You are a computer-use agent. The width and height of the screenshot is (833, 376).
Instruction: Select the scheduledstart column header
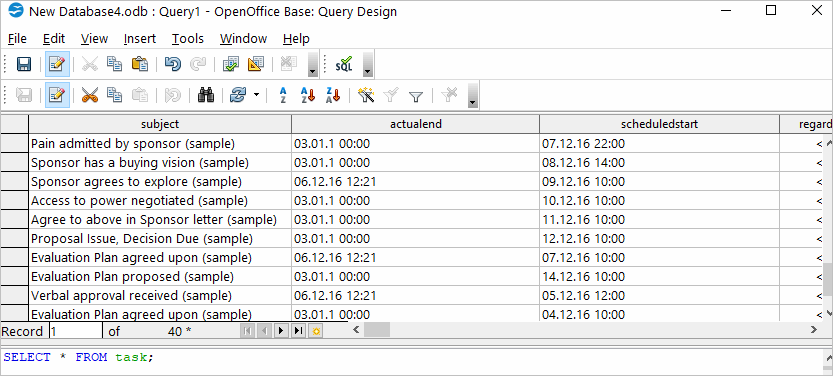pos(659,124)
